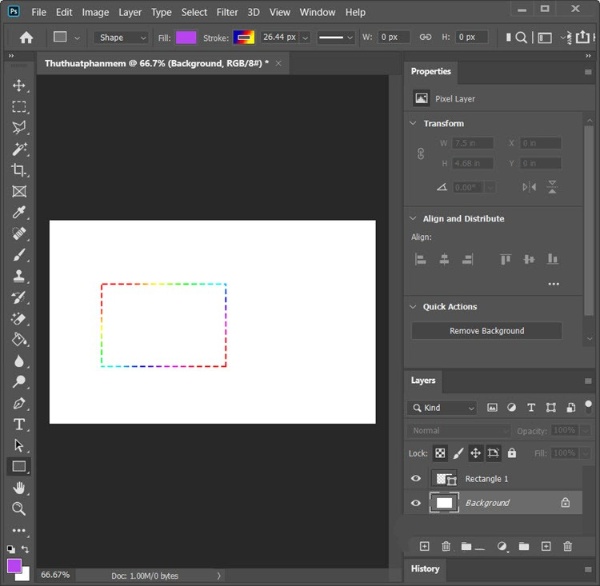Open the layer Kind filter dropdown
The width and height of the screenshot is (600, 586).
443,408
